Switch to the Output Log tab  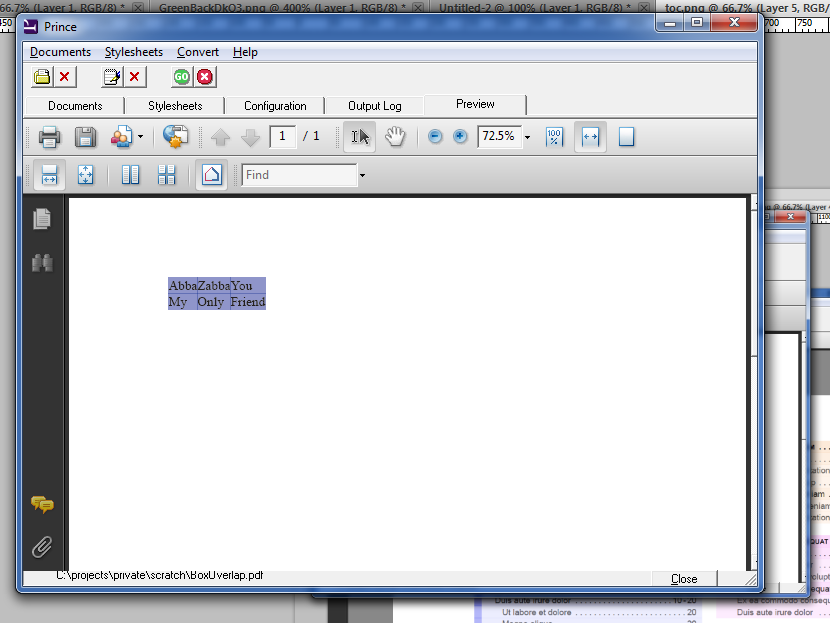pos(375,106)
